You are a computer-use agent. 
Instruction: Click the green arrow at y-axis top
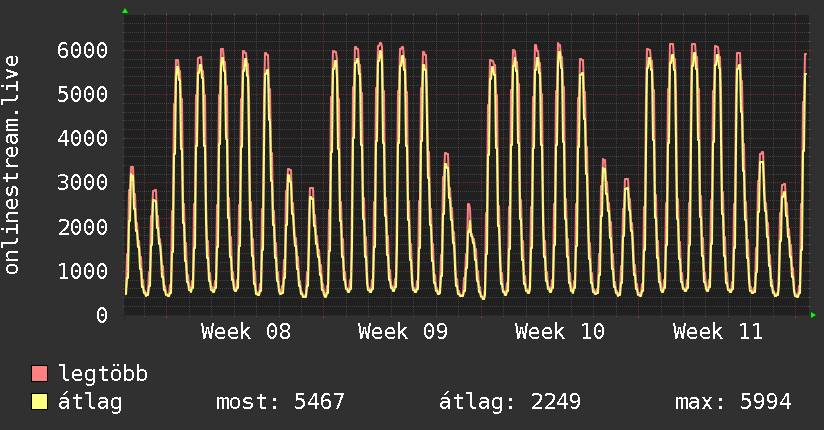(125, 11)
